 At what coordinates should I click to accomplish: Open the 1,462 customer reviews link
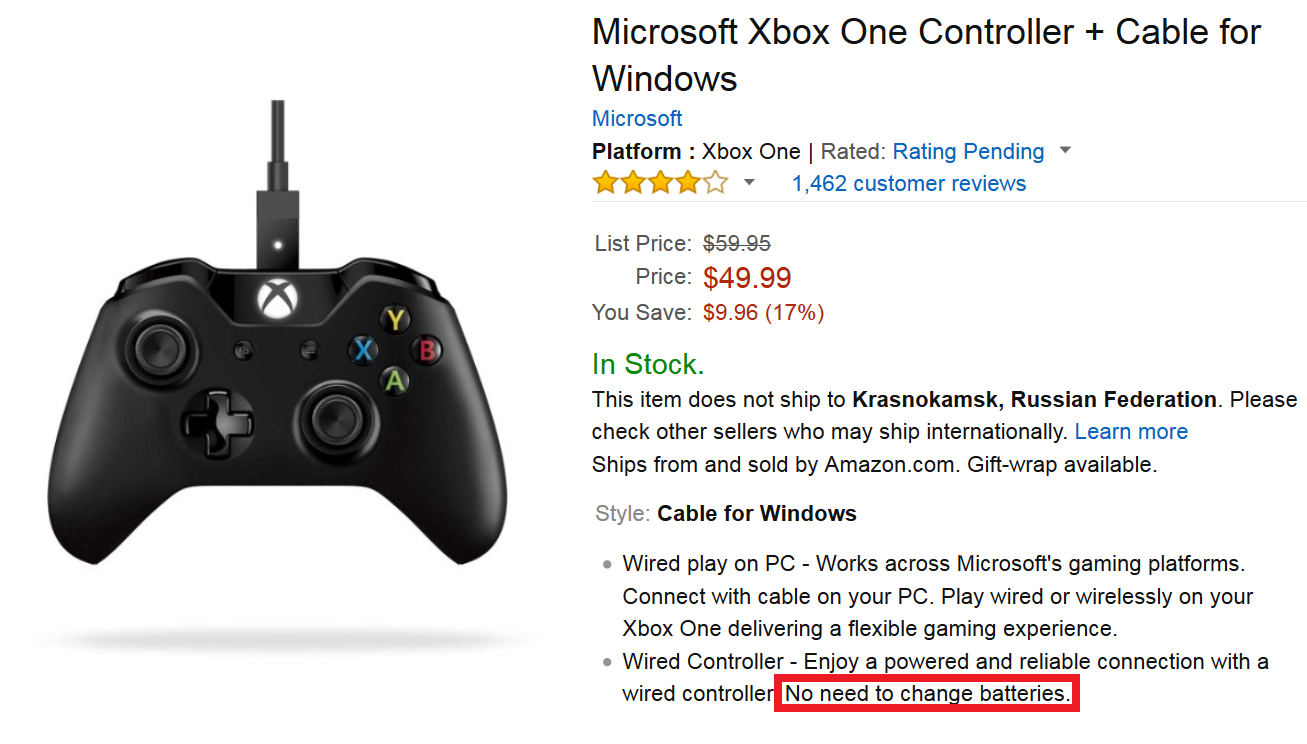coord(908,183)
